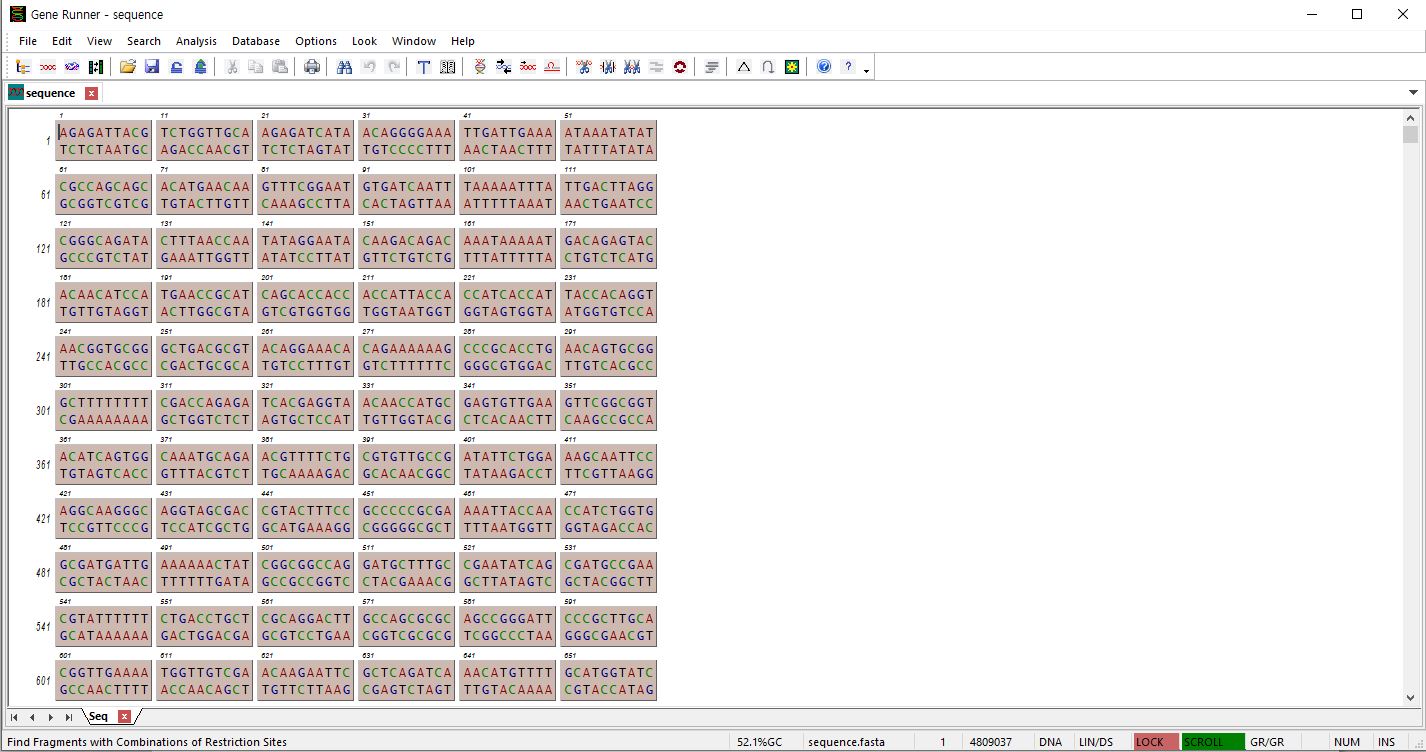
Task: Click the dark red circular plasmid icon
Action: tap(680, 67)
